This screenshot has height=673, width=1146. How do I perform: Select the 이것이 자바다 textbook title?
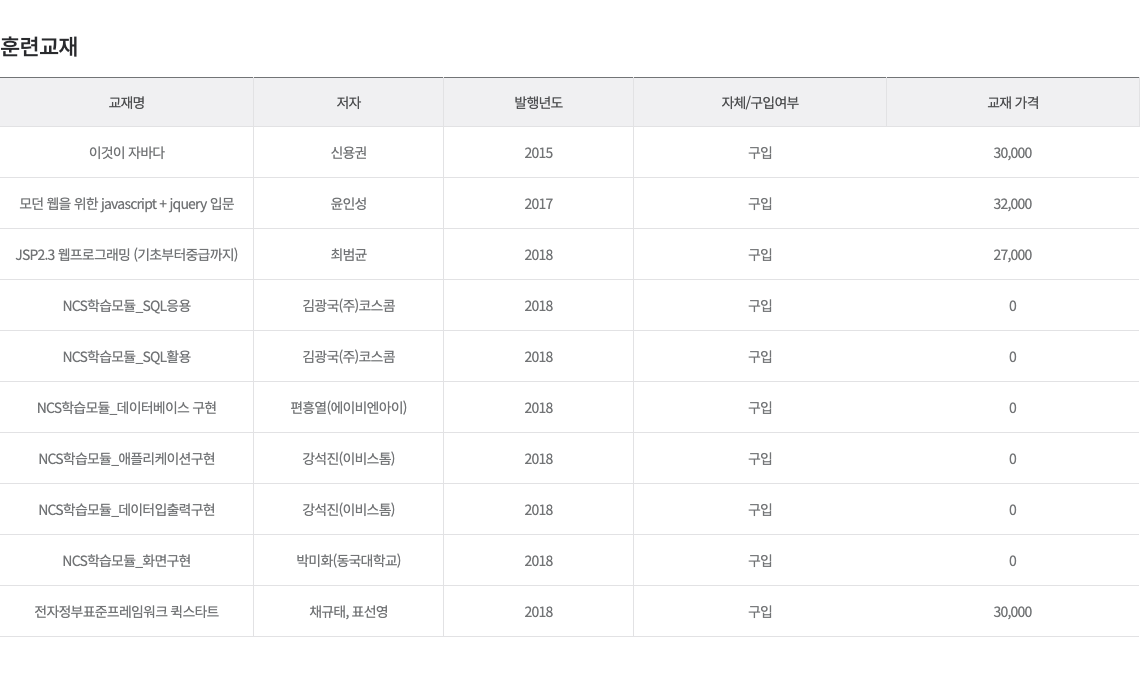tap(126, 153)
